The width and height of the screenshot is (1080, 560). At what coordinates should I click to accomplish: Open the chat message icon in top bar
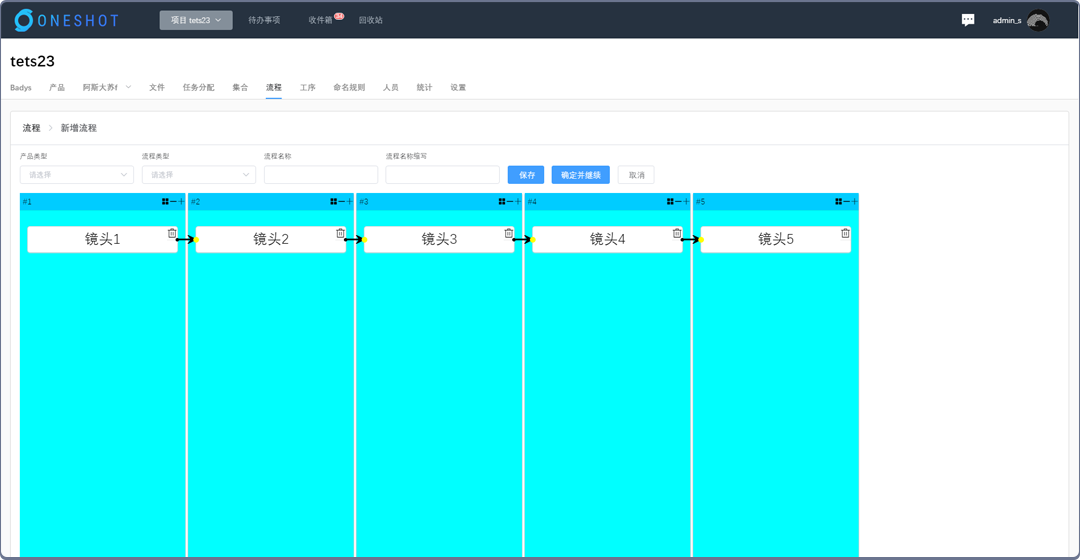[x=967, y=20]
